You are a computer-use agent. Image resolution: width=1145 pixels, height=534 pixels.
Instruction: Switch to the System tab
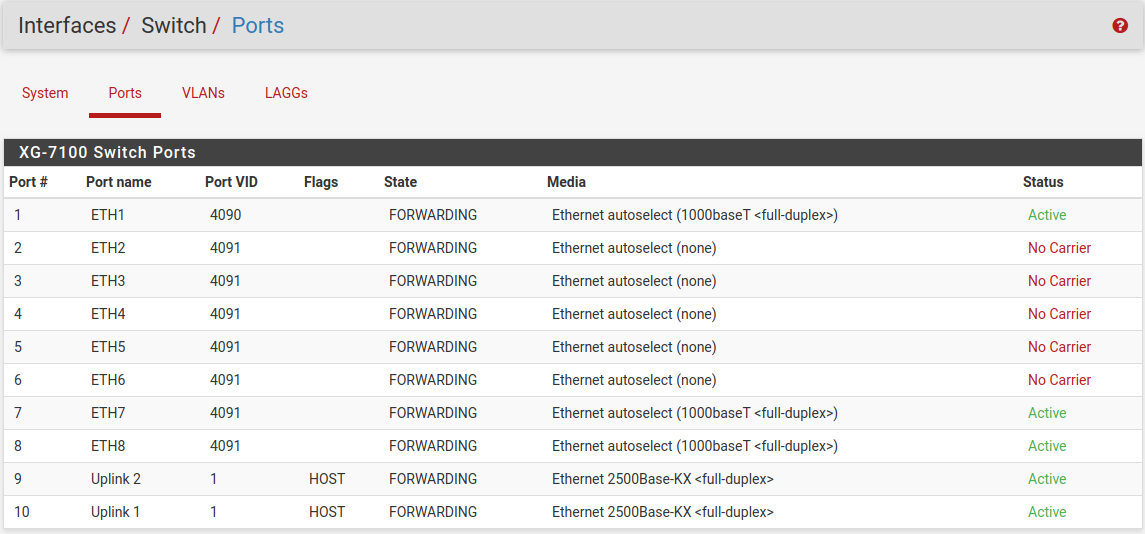pos(45,93)
